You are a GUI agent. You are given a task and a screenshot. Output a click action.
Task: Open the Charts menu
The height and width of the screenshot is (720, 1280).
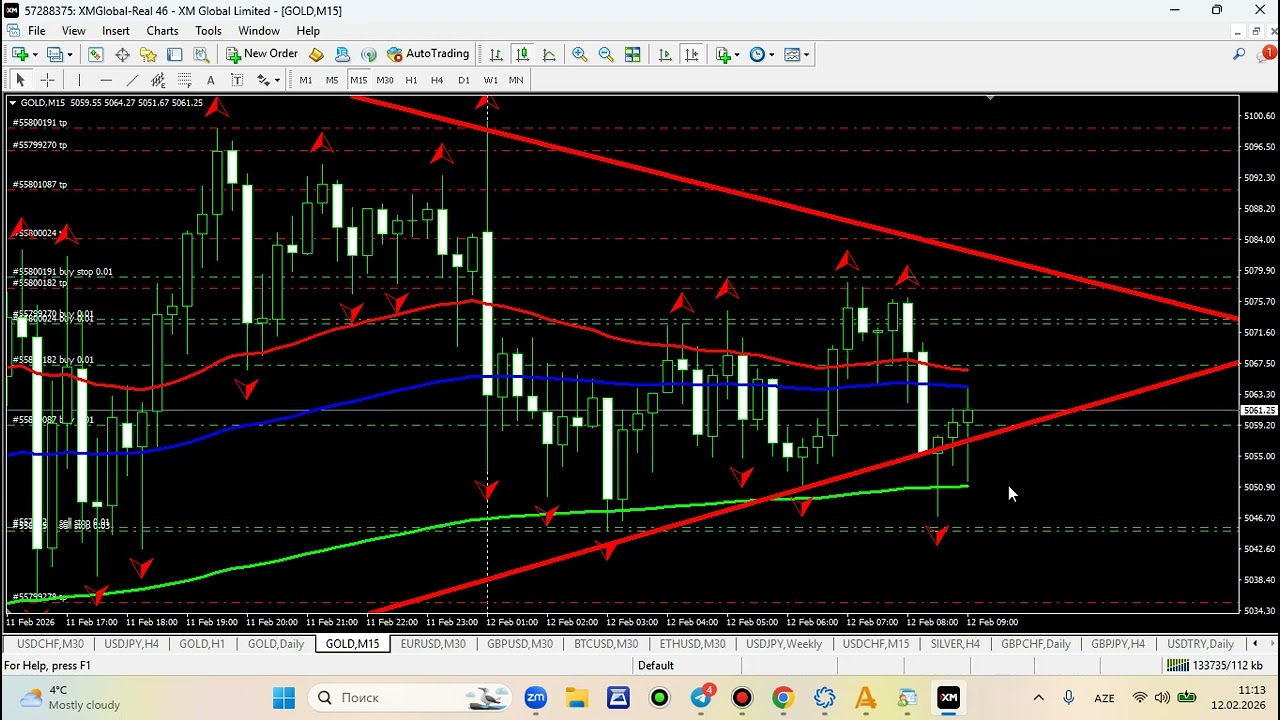[162, 31]
